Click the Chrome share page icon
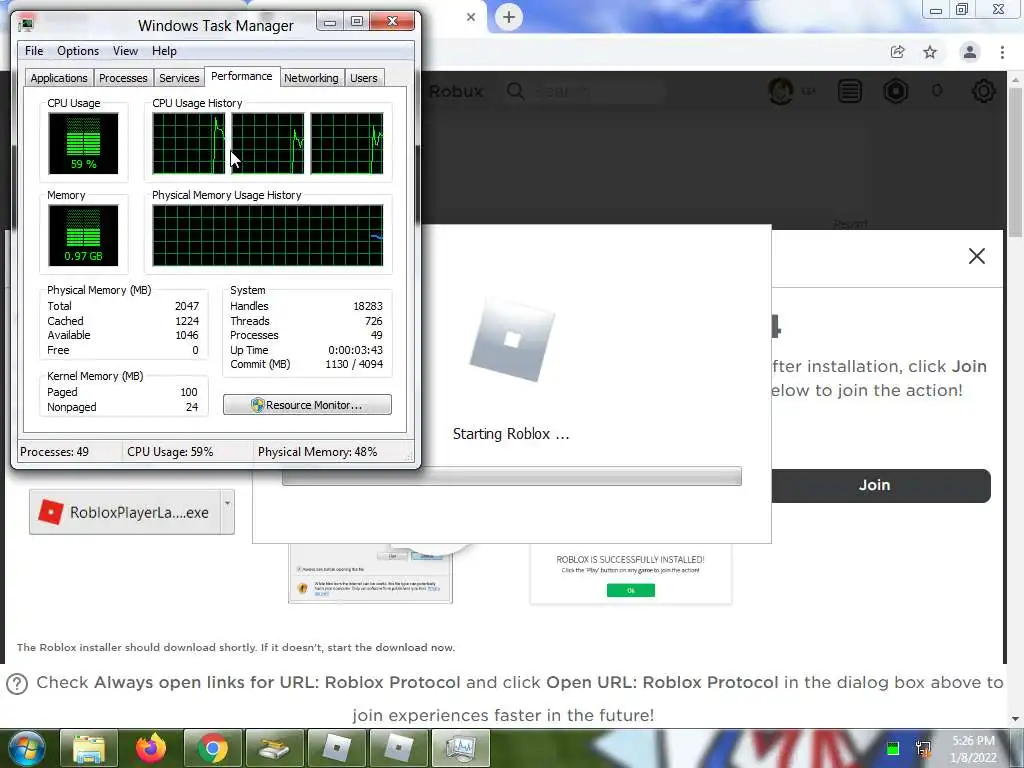The height and width of the screenshot is (768, 1024). click(x=898, y=52)
